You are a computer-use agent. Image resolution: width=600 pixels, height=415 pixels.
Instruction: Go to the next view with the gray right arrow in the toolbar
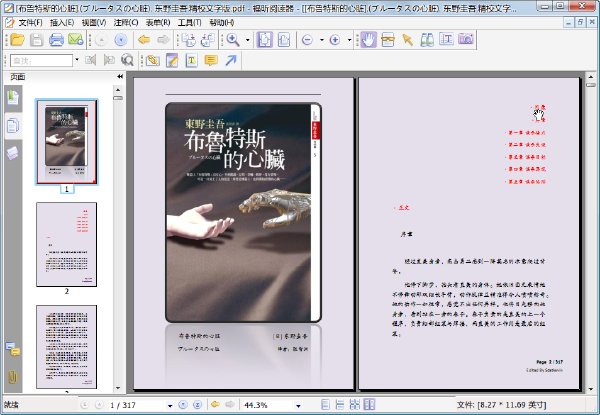163,40
